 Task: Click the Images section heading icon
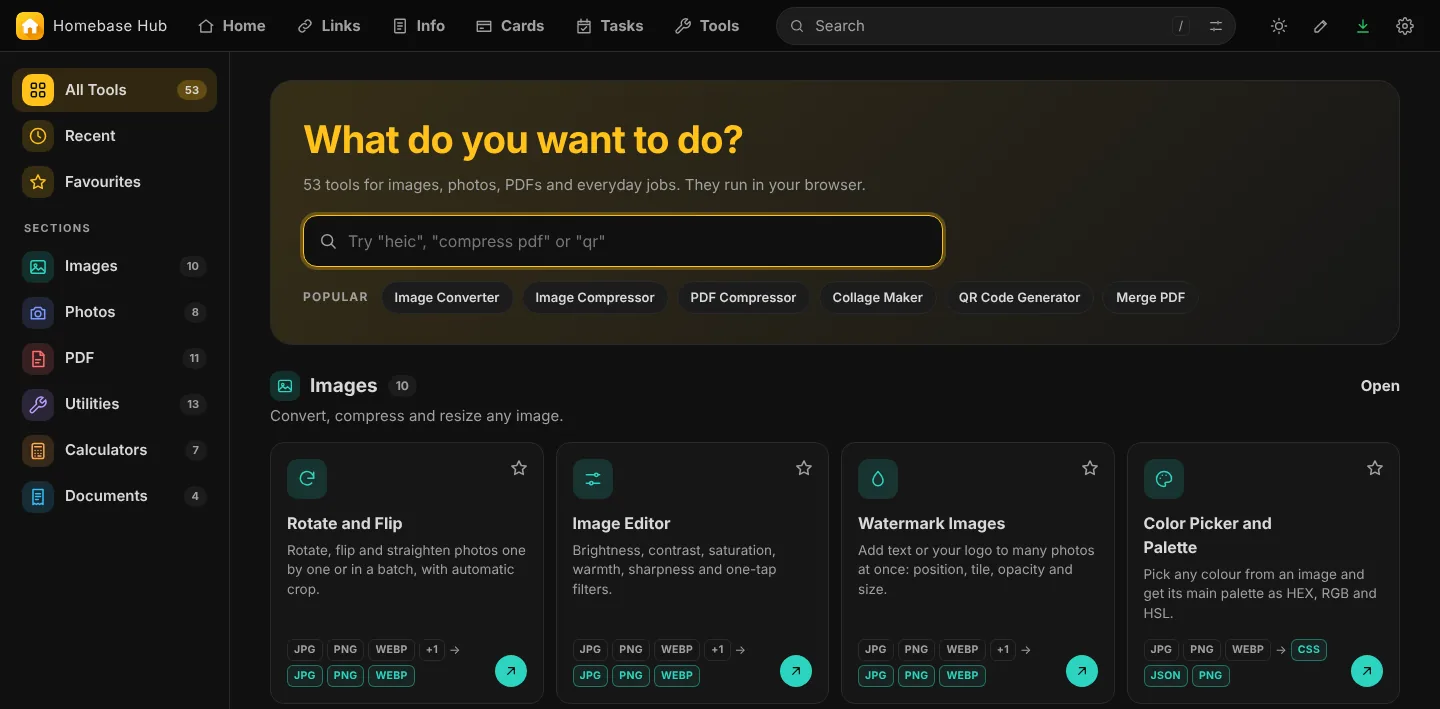[x=285, y=386]
